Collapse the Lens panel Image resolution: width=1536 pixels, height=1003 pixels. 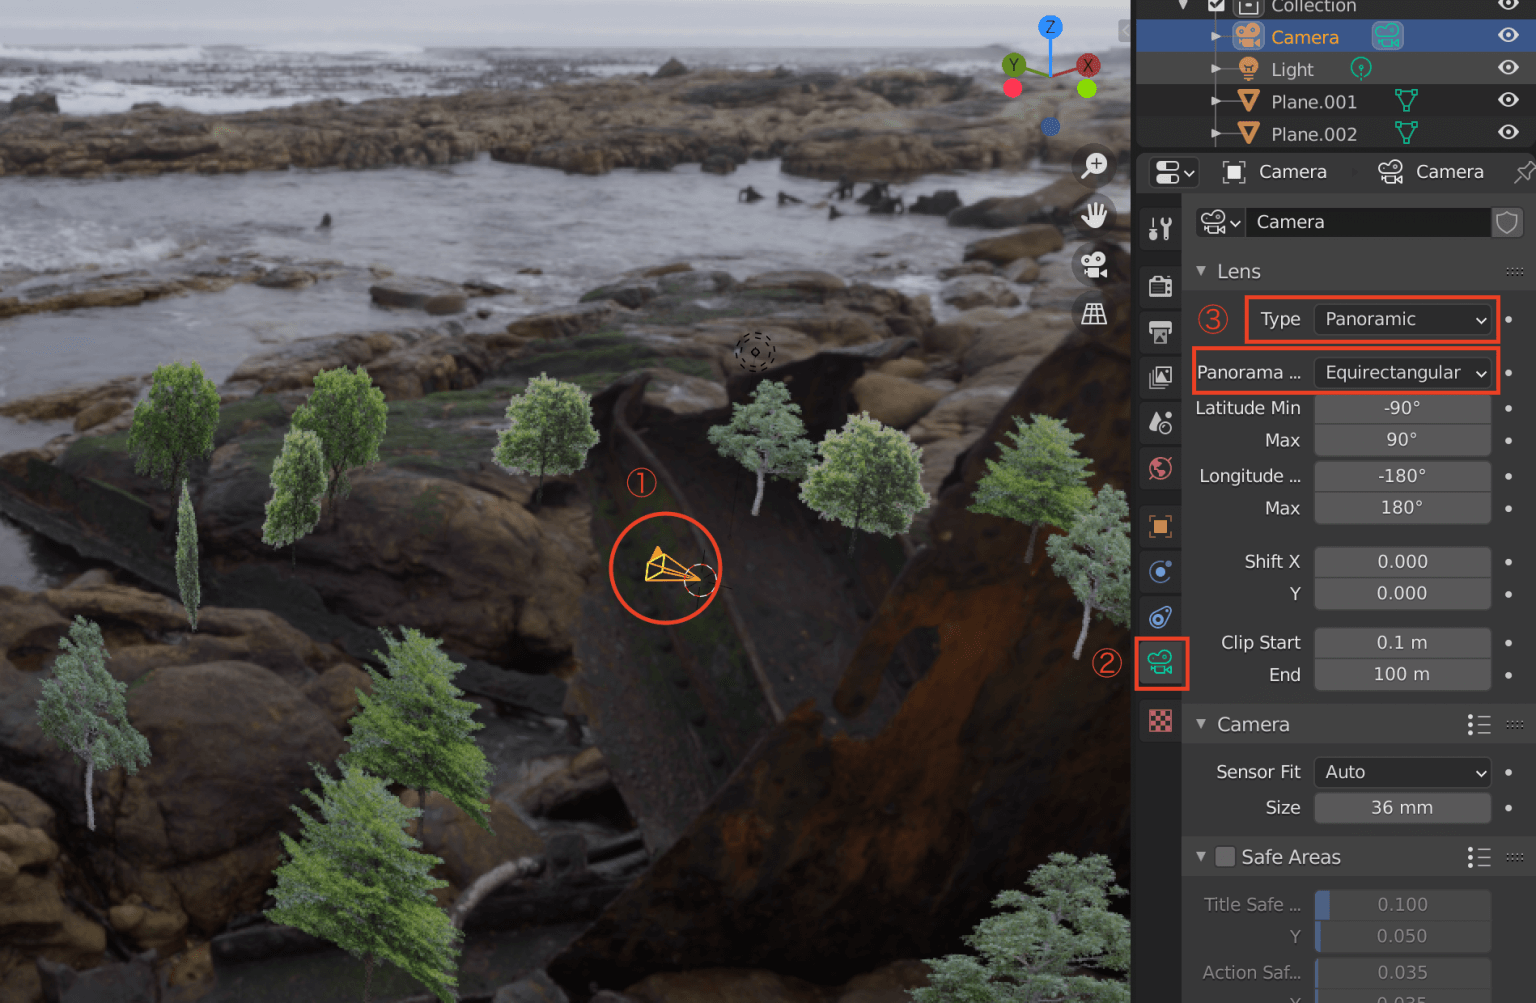point(1201,271)
